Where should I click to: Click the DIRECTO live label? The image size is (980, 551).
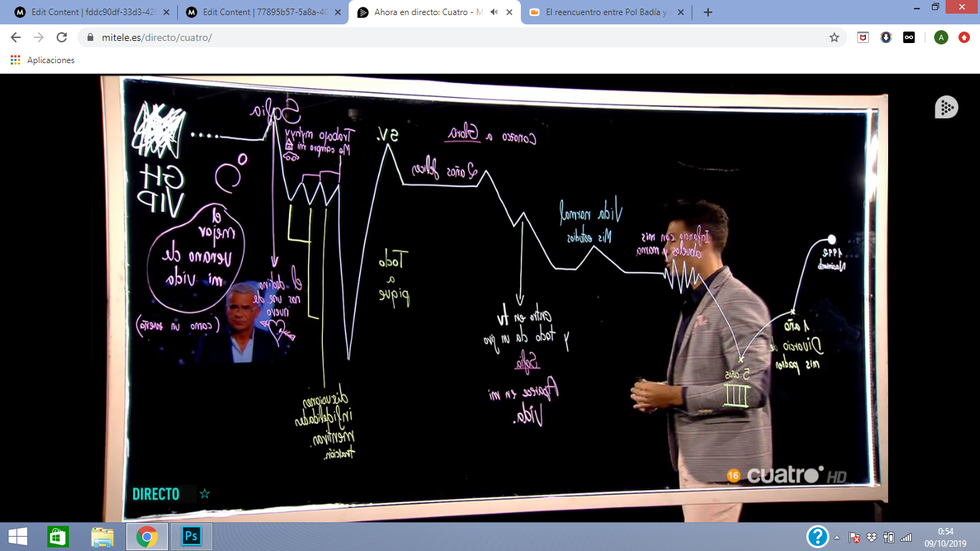tap(156, 494)
